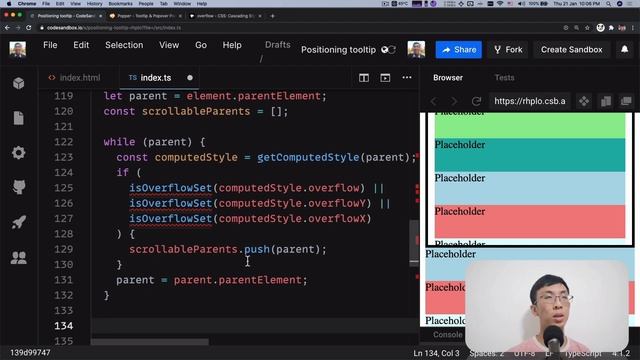Click the red Placeholder block in preview
This screenshot has width=640, height=360.
530,221
